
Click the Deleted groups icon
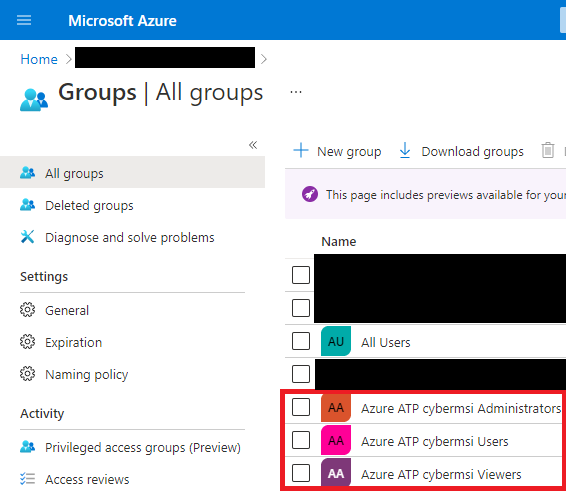[27, 205]
